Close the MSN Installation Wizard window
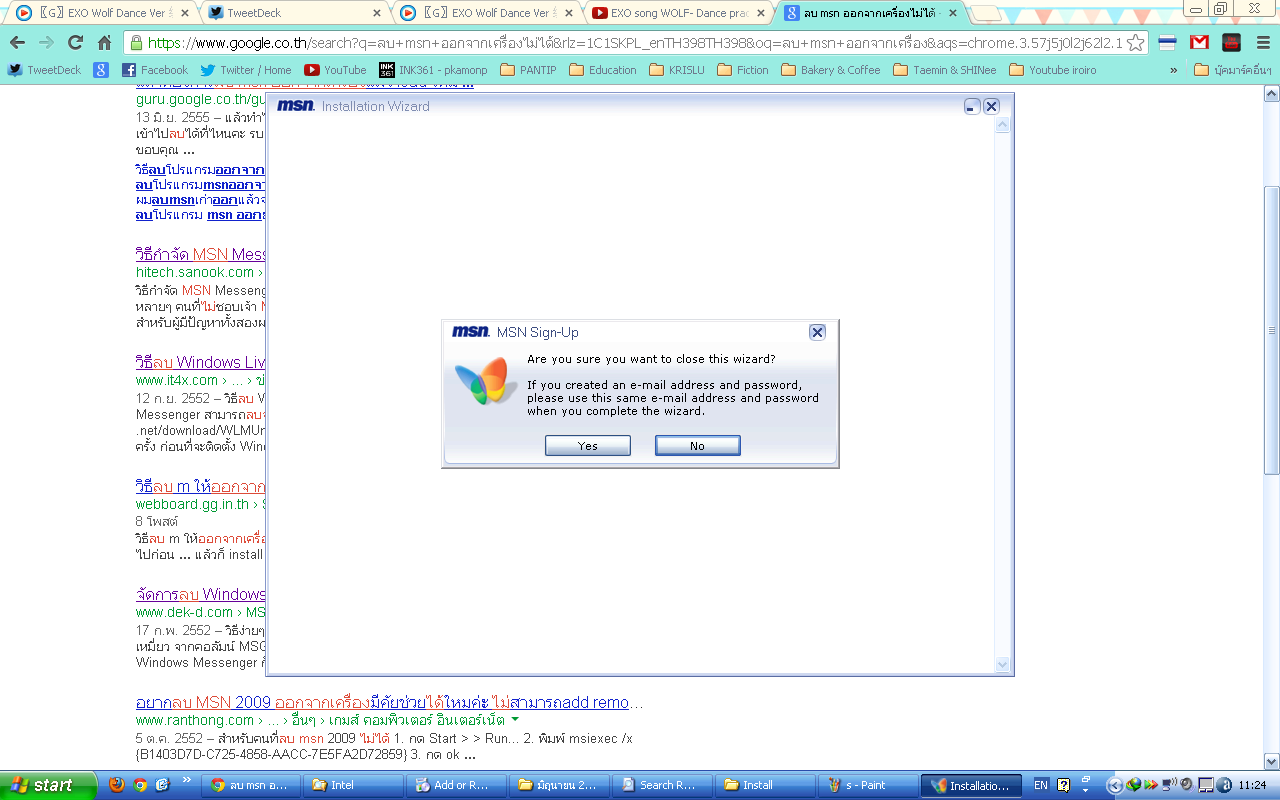Screen dimensions: 1280x800 tap(991, 106)
